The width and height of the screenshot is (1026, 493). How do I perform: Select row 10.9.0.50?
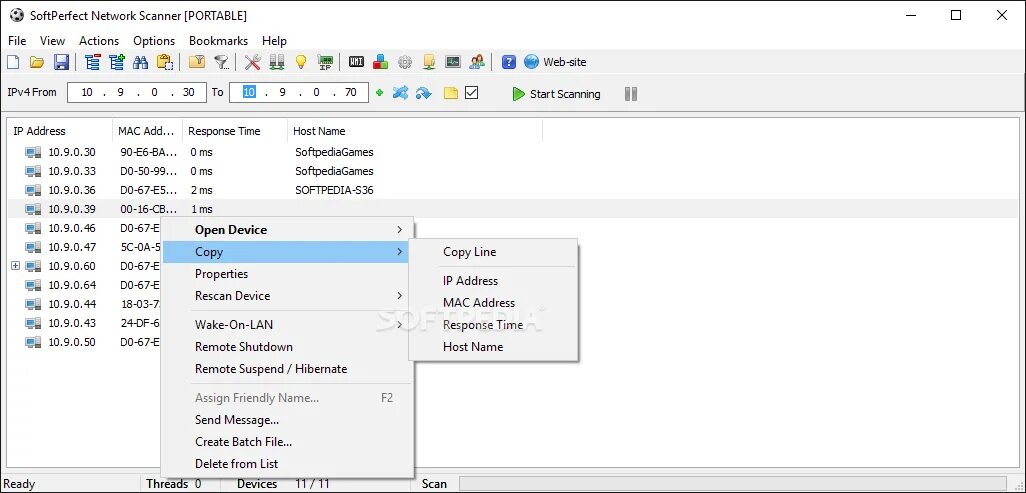pos(84,342)
